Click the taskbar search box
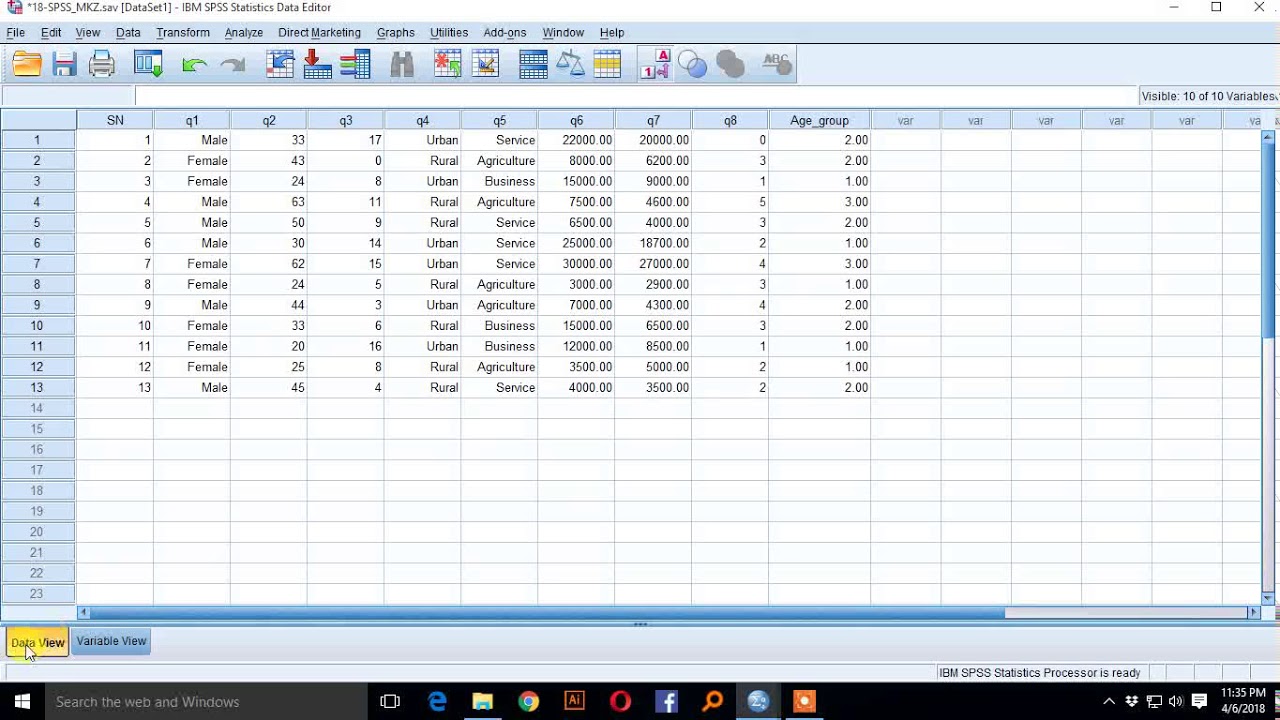 pyautogui.click(x=205, y=702)
